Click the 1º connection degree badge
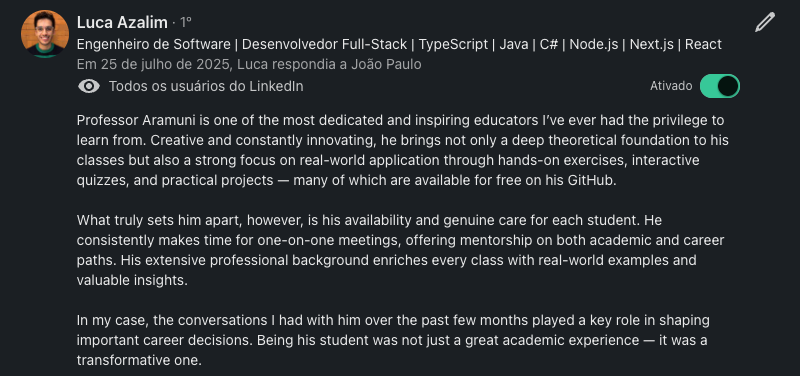Screen dimensions: 800x376 185,22
